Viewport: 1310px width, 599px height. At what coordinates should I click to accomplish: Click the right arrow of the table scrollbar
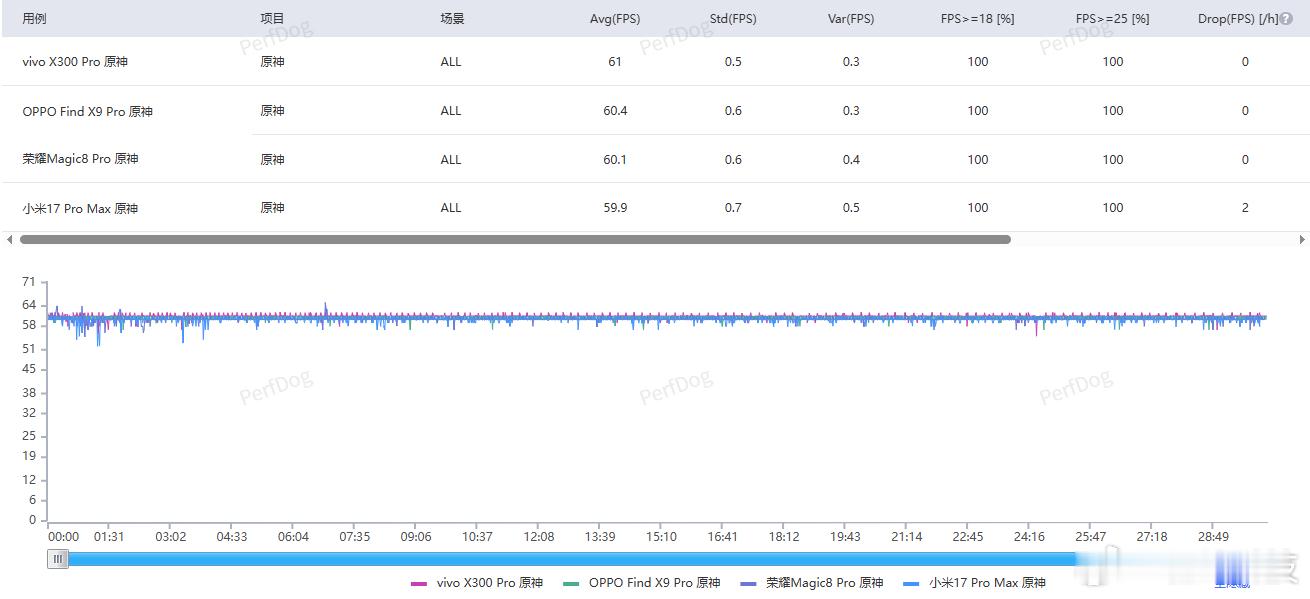pos(1301,240)
